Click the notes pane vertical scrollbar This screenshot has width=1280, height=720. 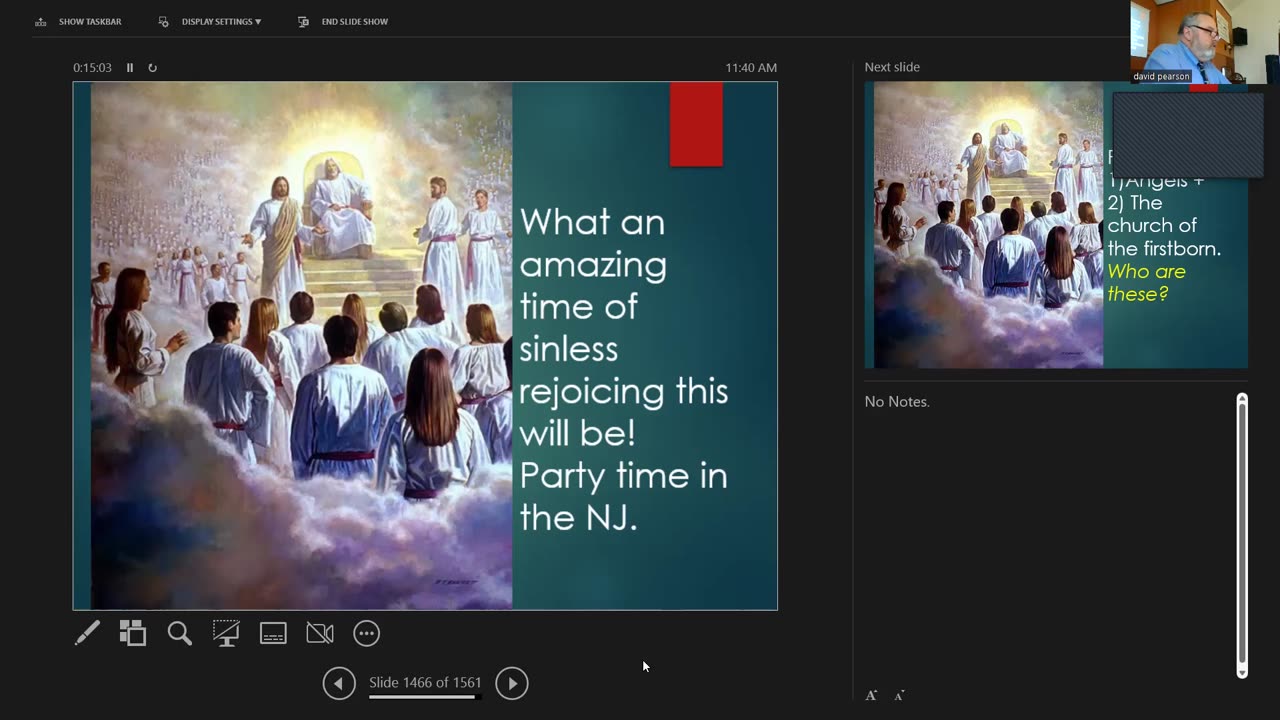pos(1242,536)
